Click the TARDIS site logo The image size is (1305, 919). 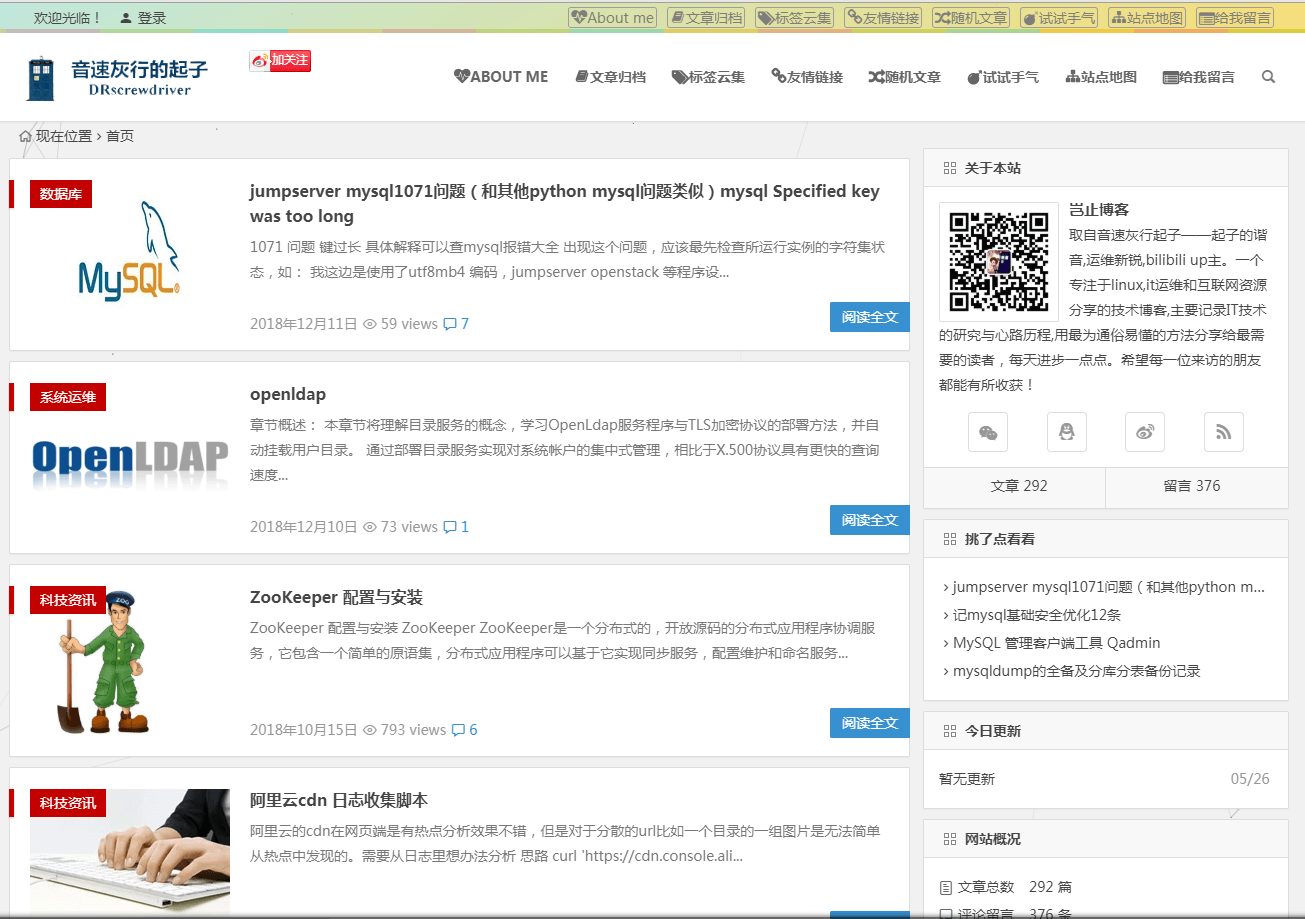point(40,78)
